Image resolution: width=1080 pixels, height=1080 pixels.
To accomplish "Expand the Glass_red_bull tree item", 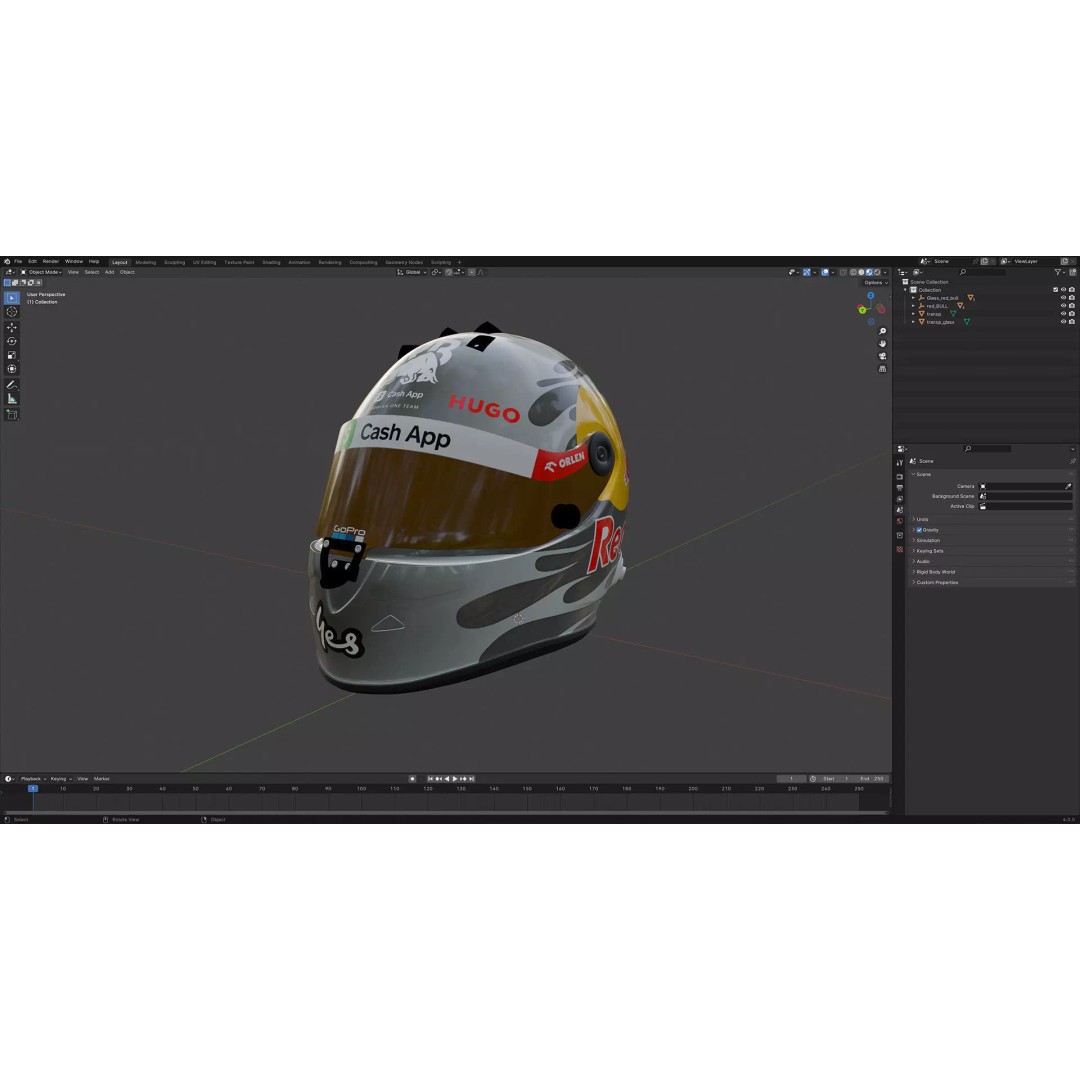I will 913,298.
